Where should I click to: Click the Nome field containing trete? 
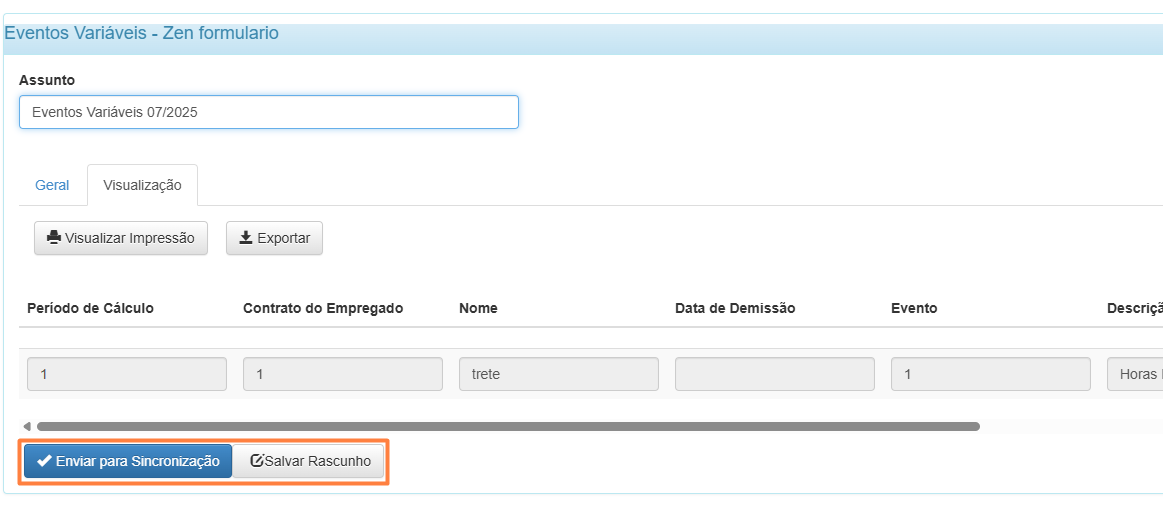pos(559,374)
